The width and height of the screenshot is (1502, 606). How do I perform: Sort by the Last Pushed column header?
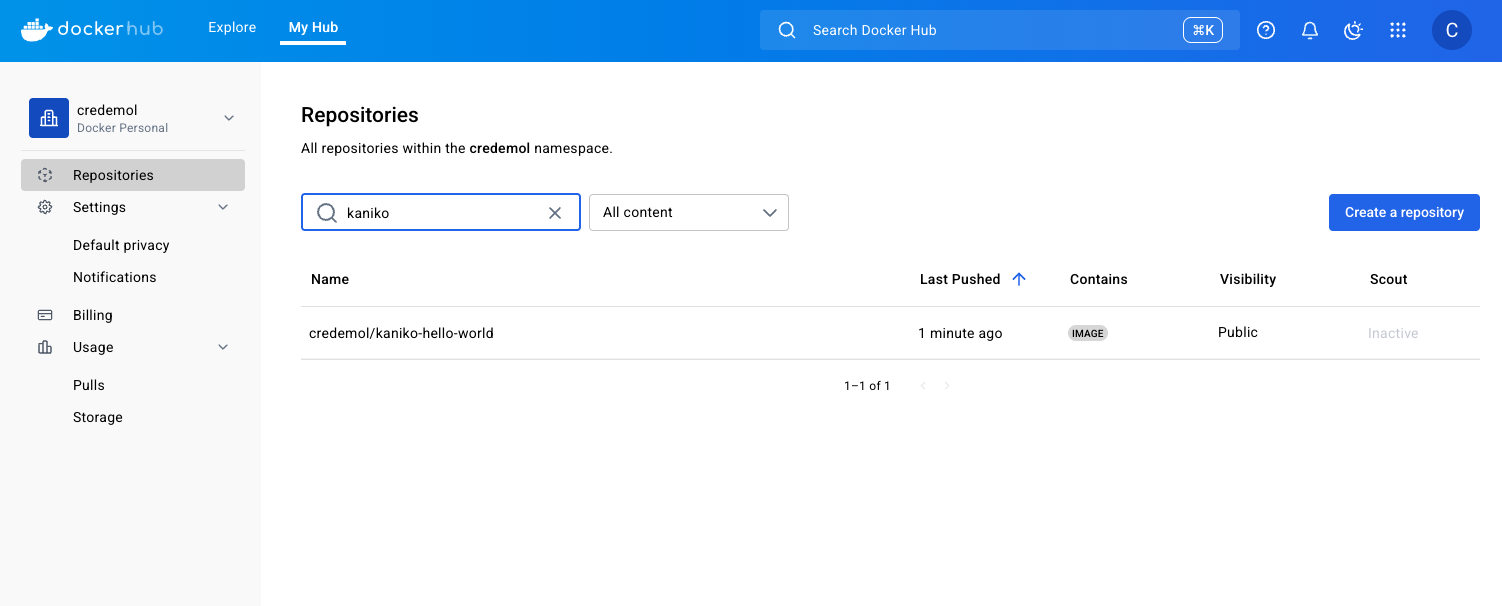(960, 279)
